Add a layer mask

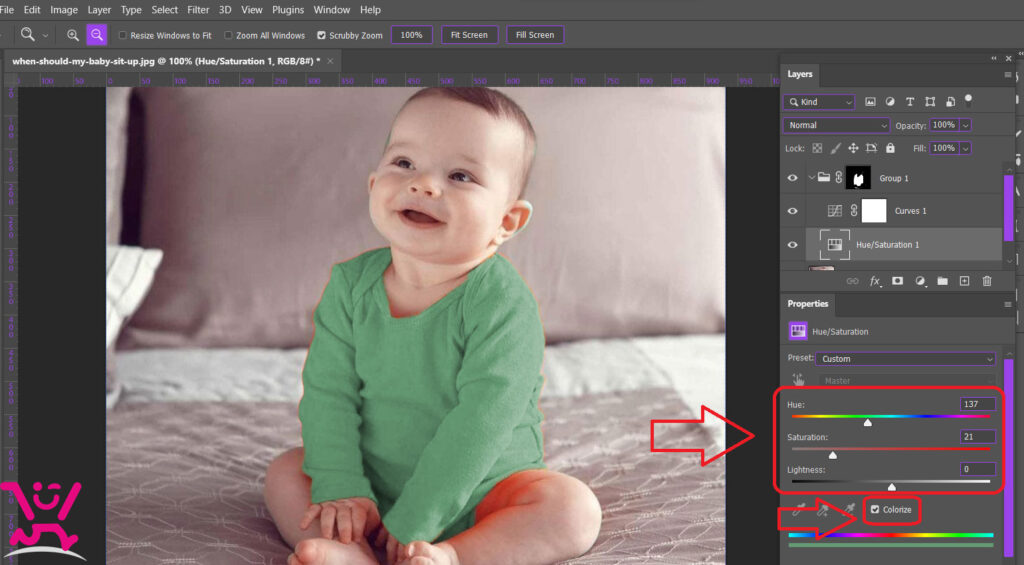897,281
